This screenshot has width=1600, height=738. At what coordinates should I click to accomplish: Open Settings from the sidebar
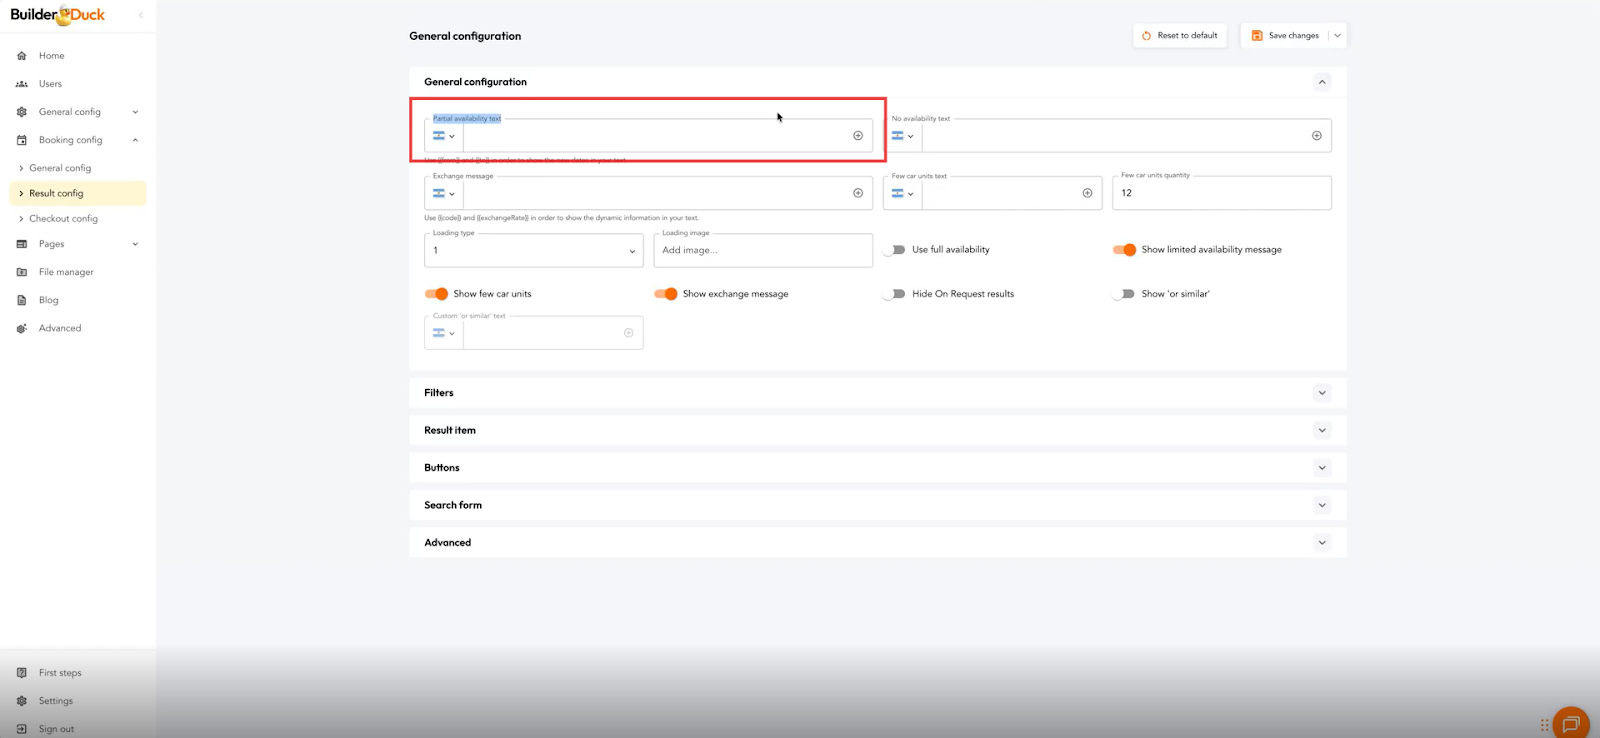tap(56, 701)
